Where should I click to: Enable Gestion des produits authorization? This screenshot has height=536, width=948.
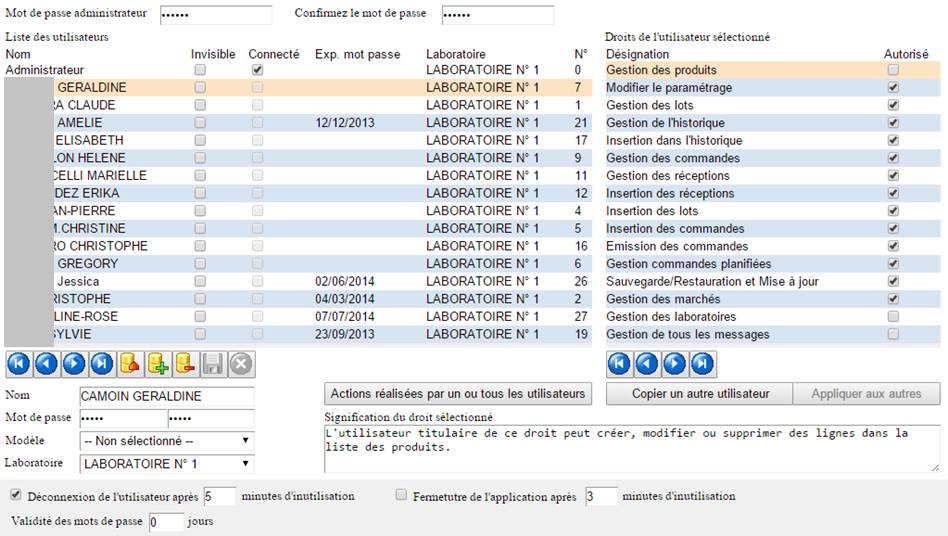tap(893, 70)
